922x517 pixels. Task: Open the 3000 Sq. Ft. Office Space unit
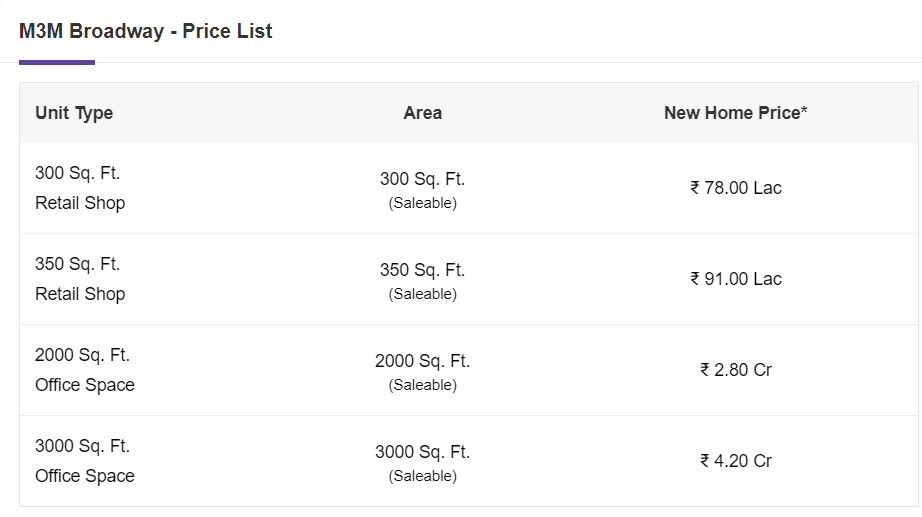pyautogui.click(x=85, y=461)
